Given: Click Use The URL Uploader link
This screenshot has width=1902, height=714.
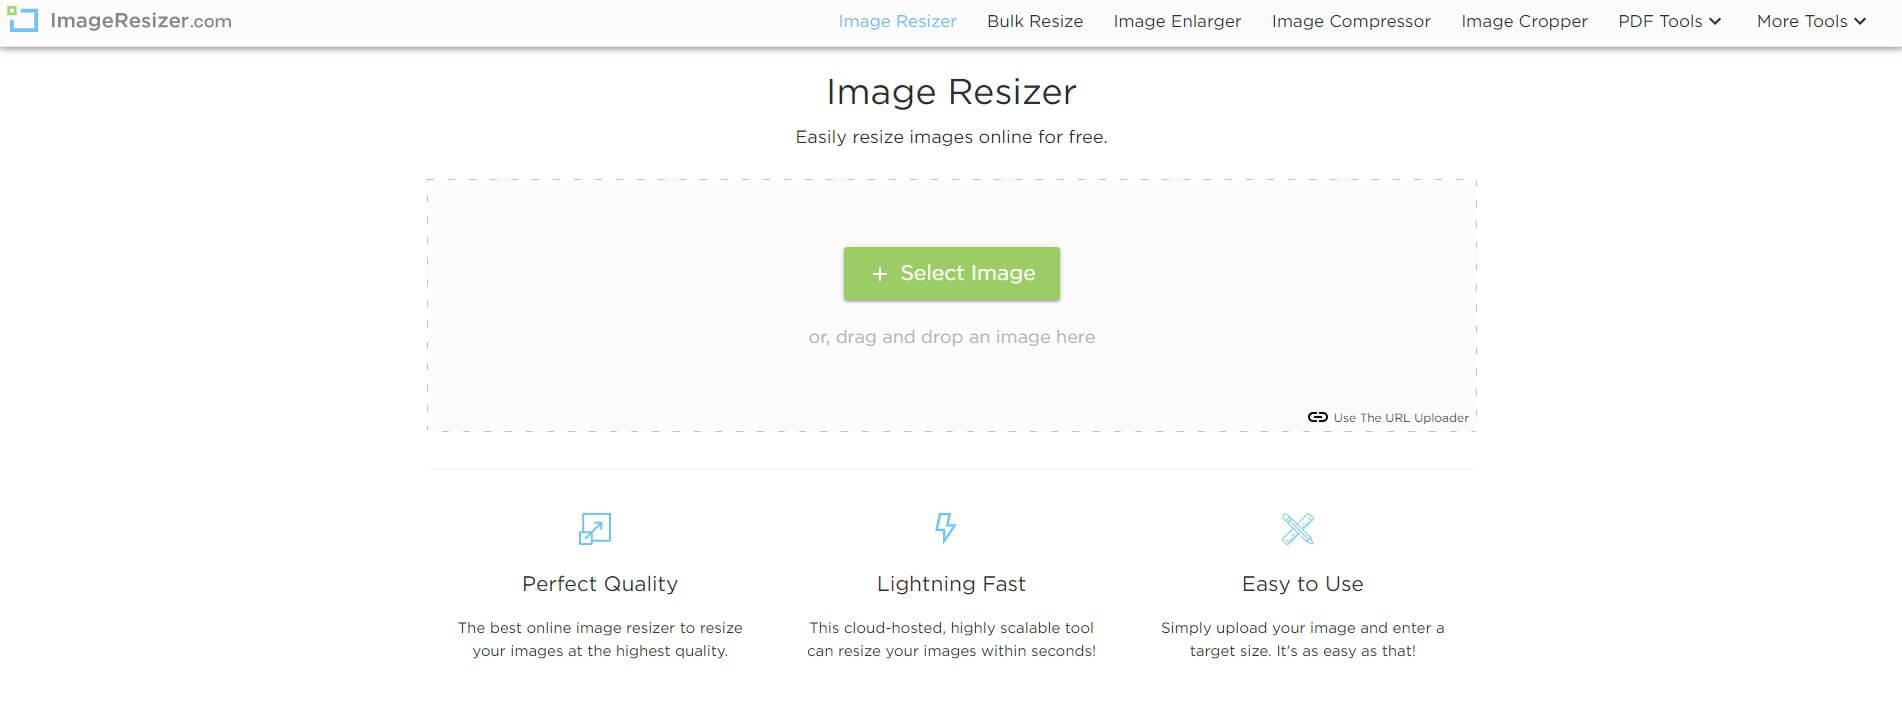Looking at the screenshot, I should [1400, 417].
